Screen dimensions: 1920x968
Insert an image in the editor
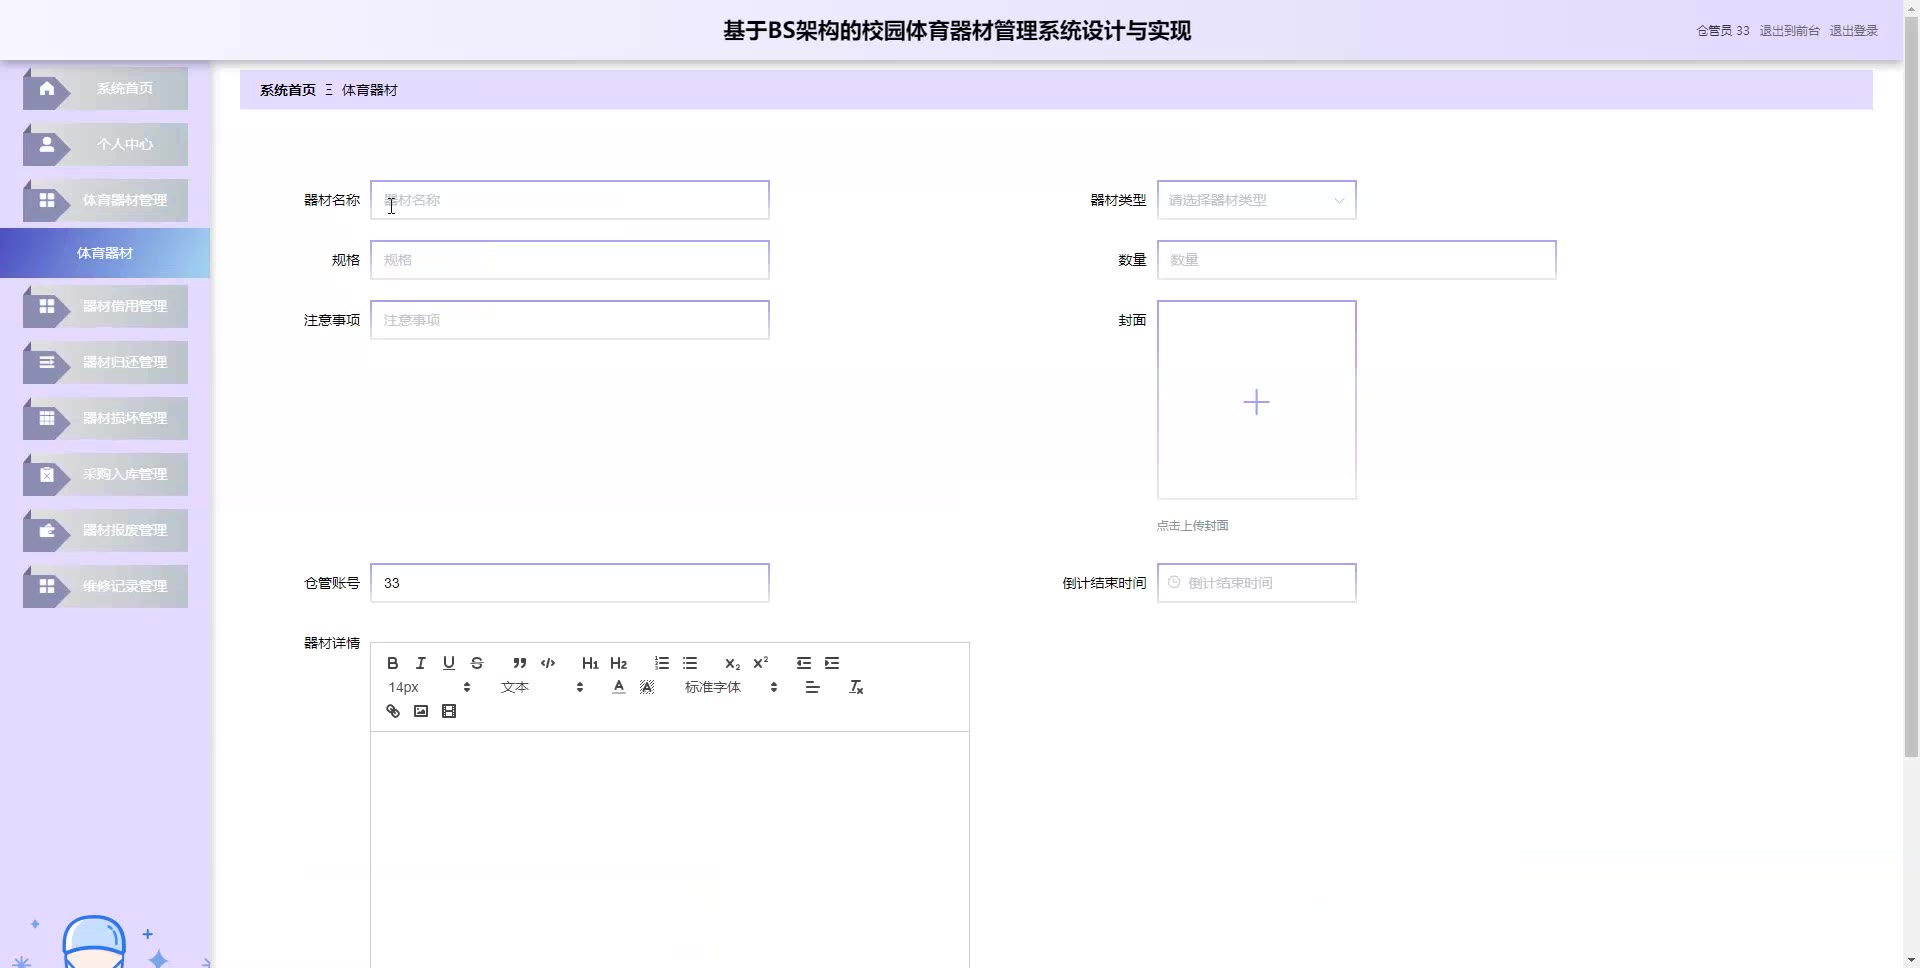point(421,711)
